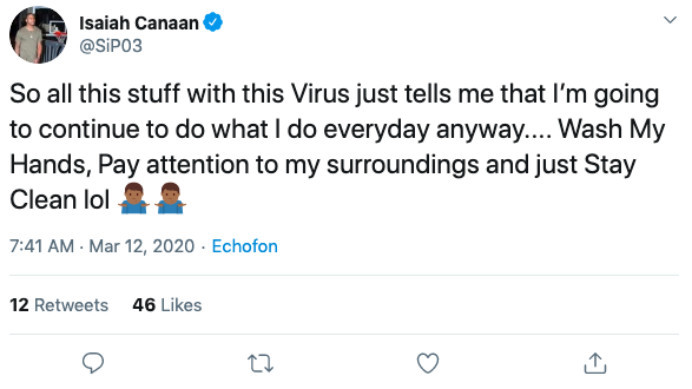Like the tweet with the heart icon
Screen dimensions: 692x389
pos(428,363)
